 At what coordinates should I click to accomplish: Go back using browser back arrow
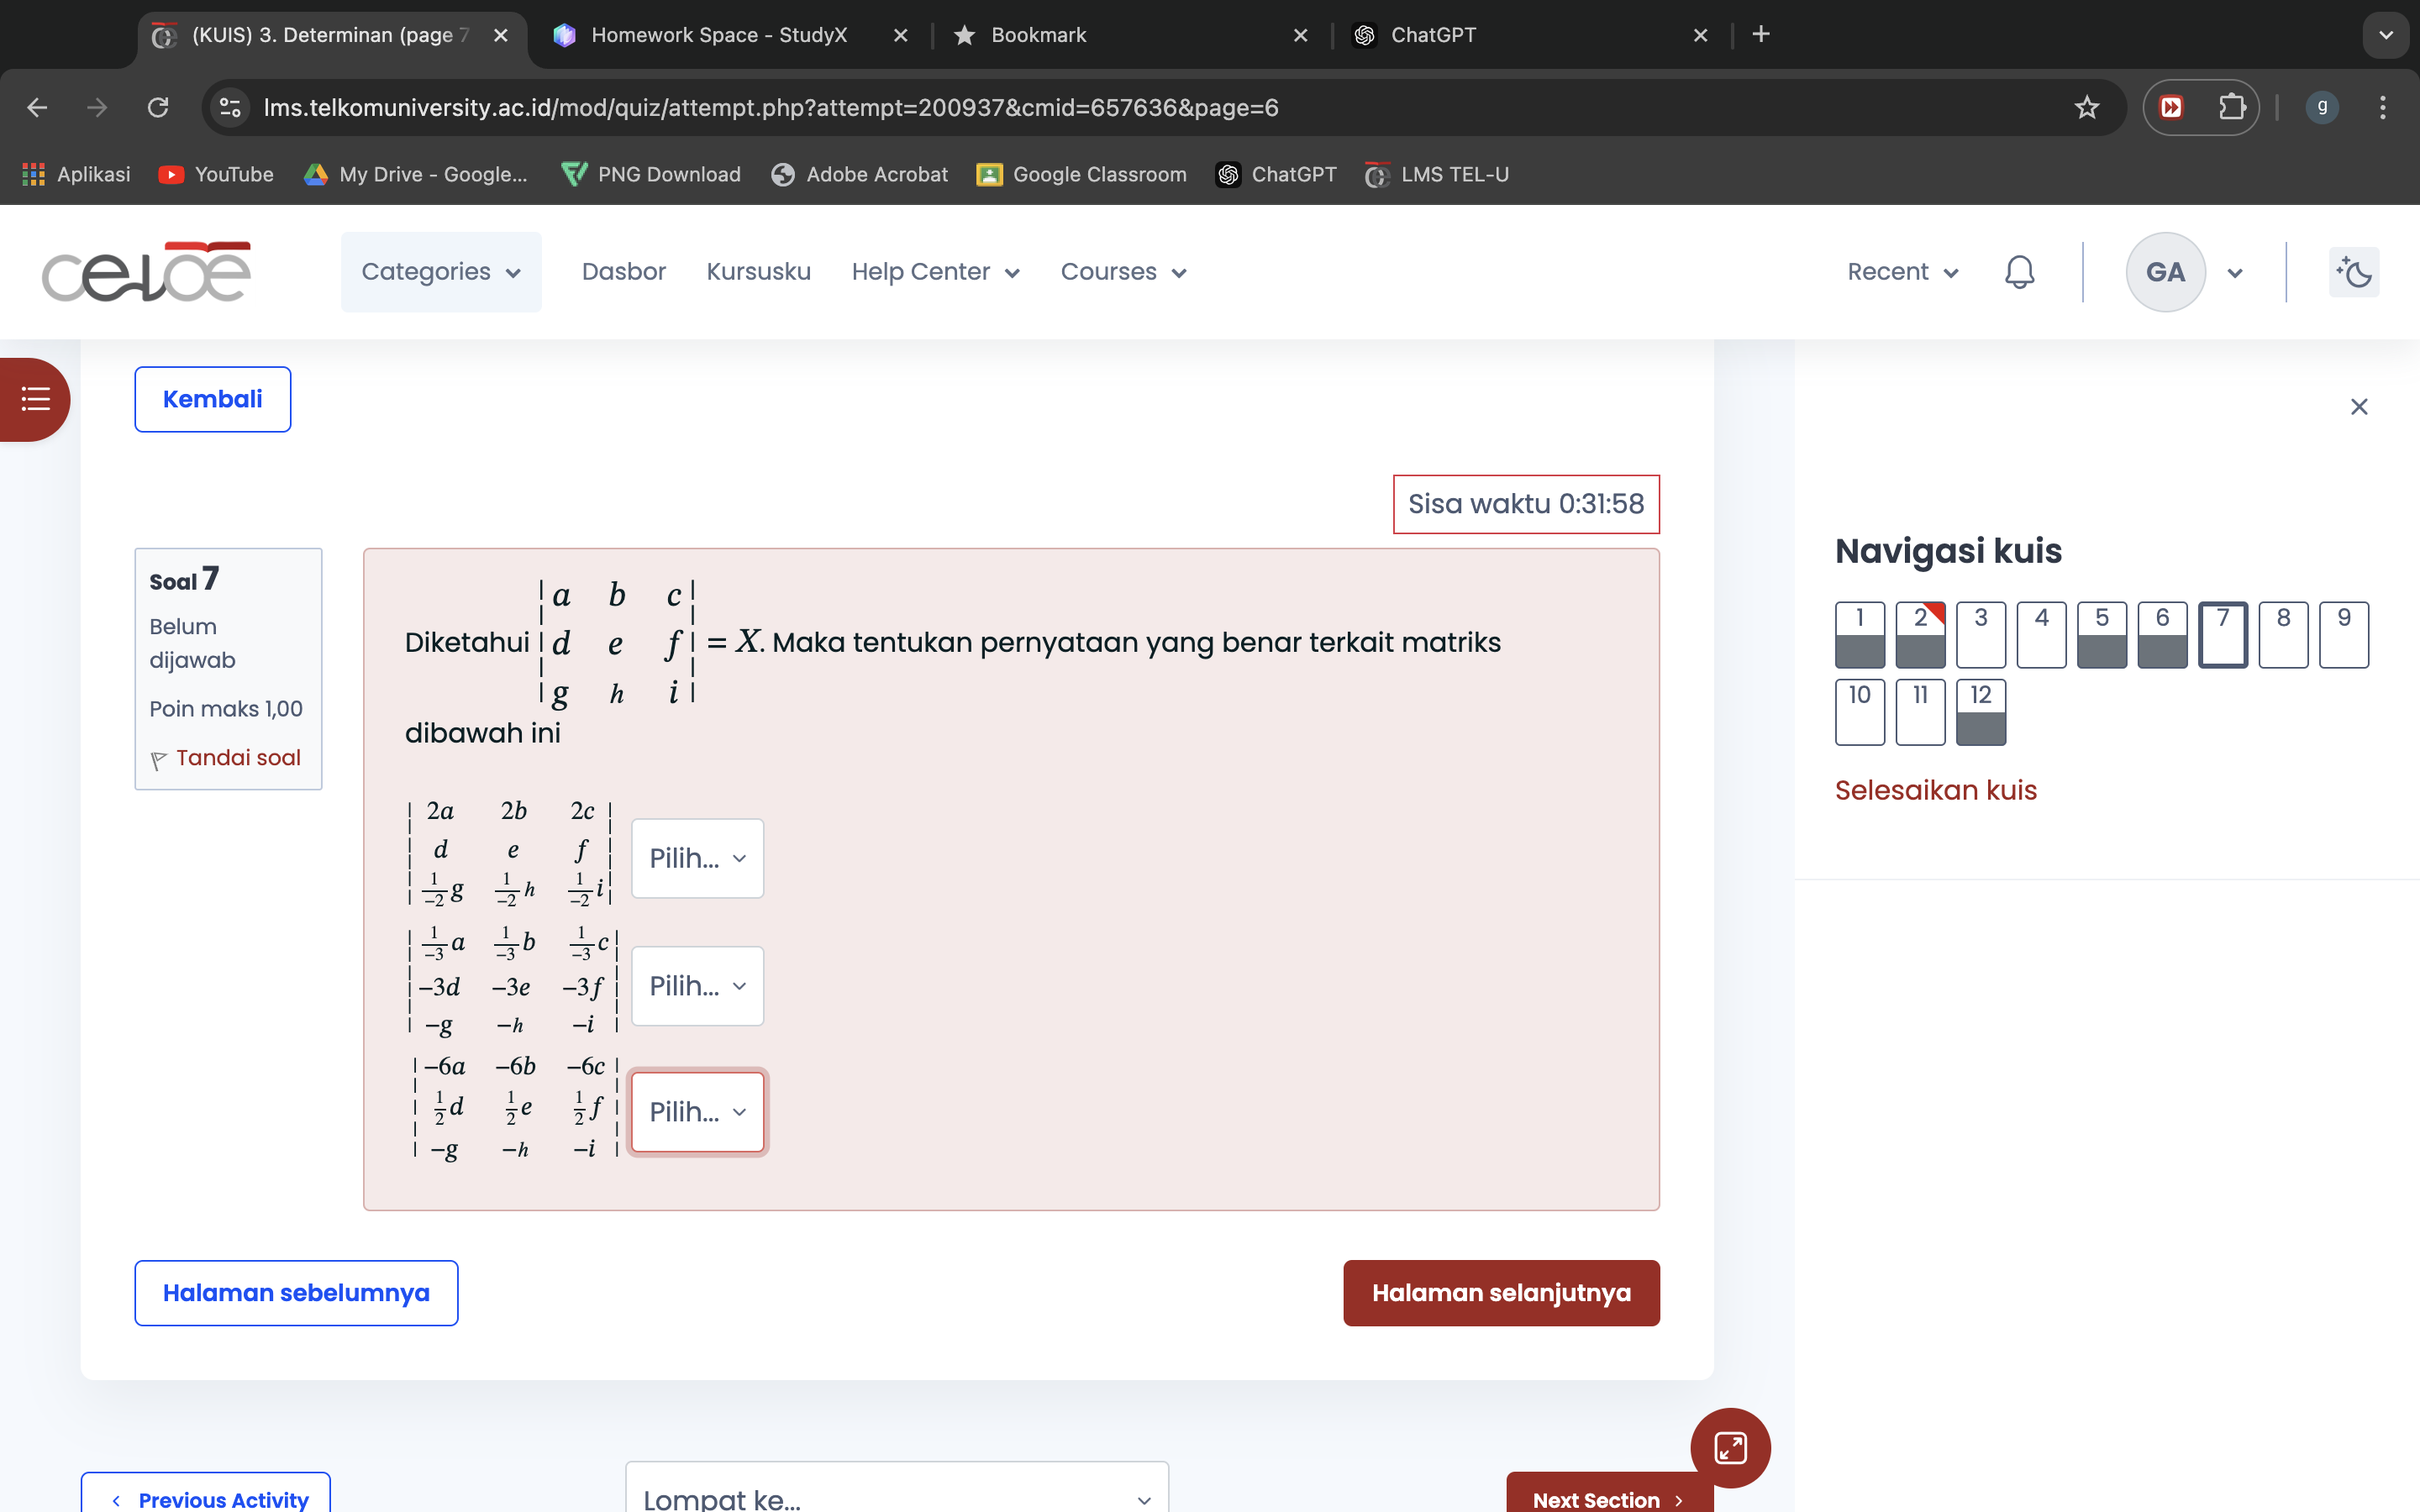pos(37,107)
